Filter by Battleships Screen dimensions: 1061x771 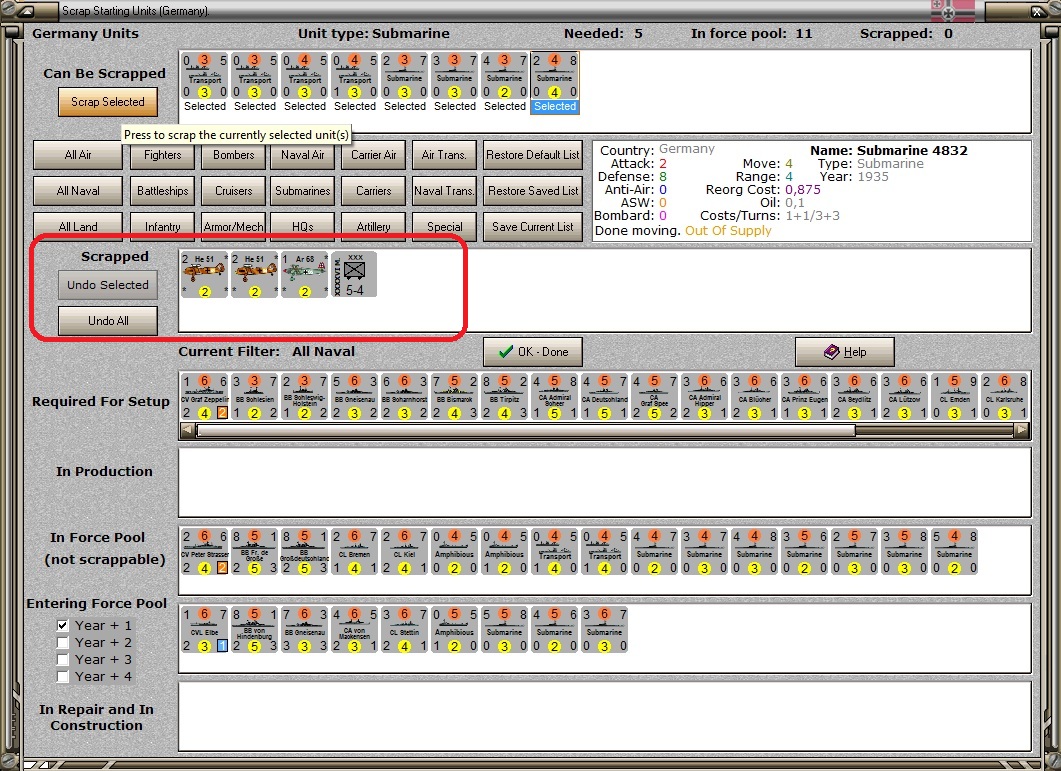(x=162, y=191)
